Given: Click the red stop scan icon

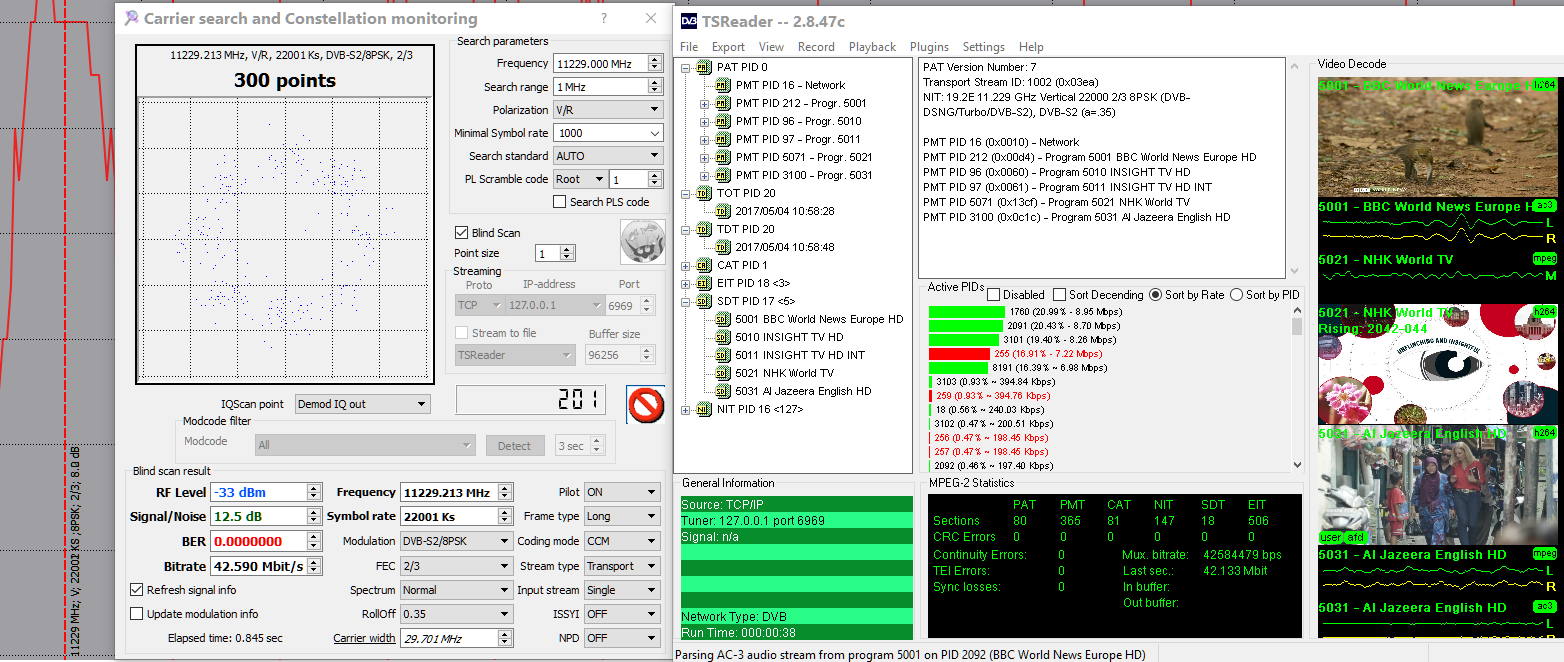Looking at the screenshot, I should tap(645, 404).
